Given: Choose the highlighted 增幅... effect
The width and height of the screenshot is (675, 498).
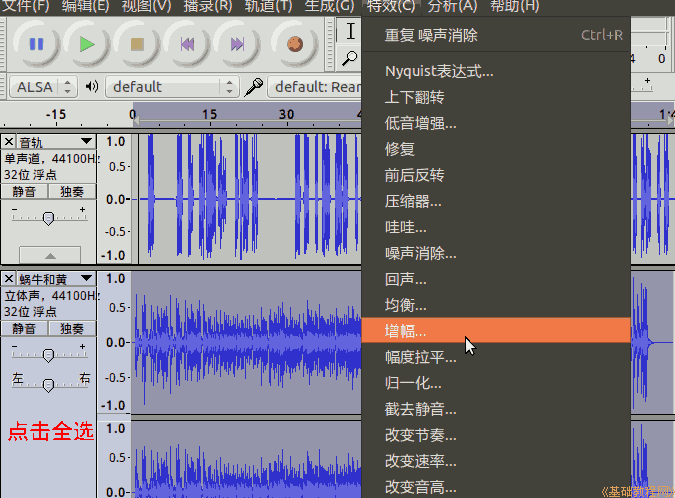Looking at the screenshot, I should click(496, 331).
